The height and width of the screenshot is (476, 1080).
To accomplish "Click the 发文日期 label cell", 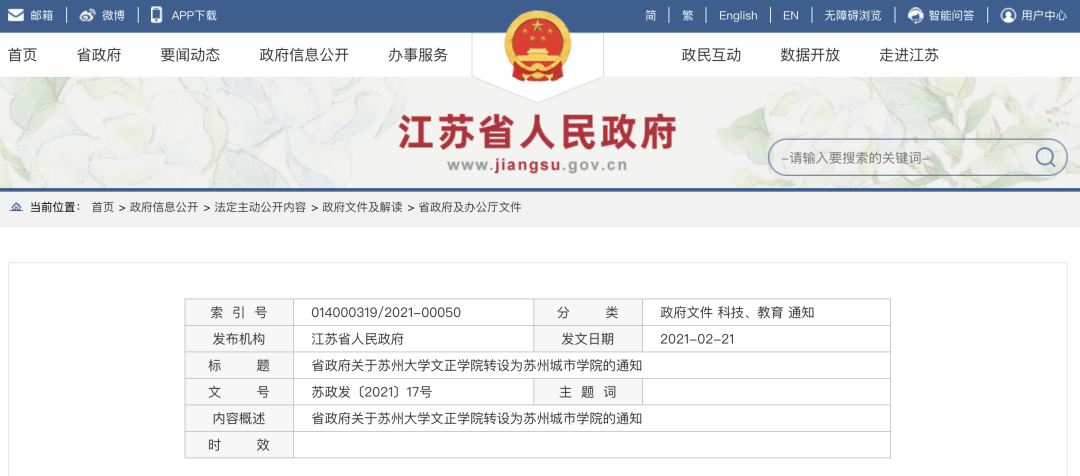I will [x=588, y=339].
